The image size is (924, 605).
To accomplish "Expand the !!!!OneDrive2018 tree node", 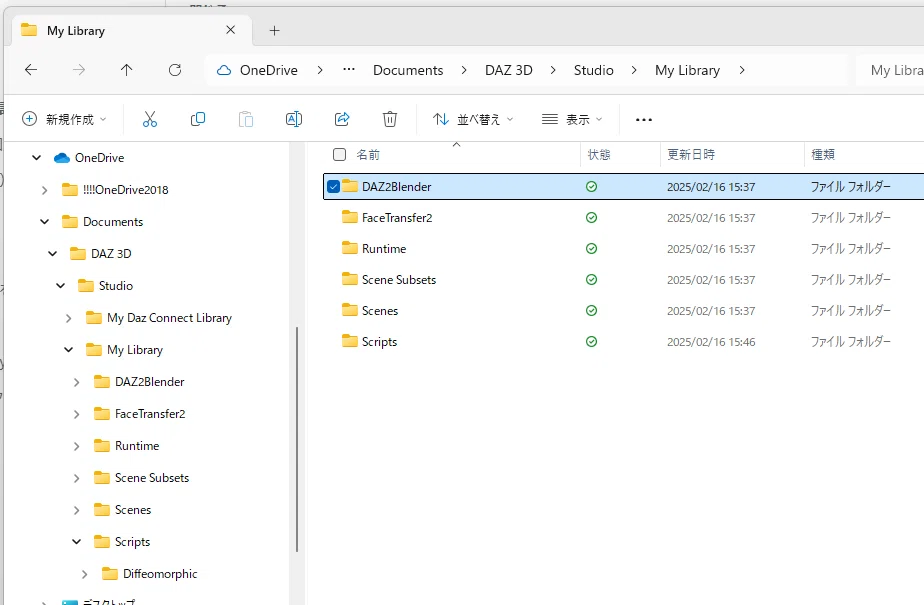I will [x=44, y=190].
